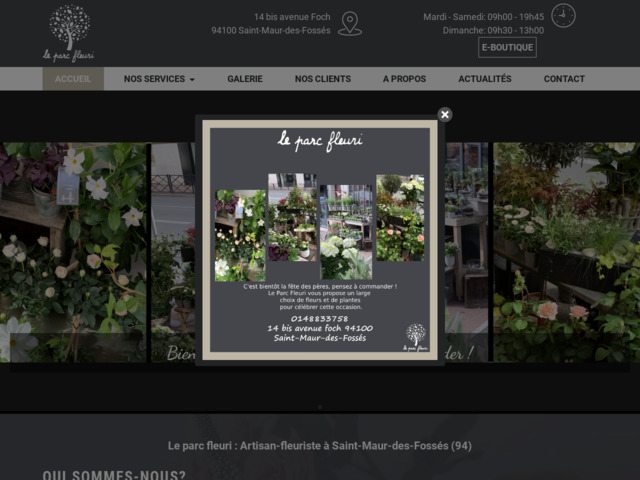
Task: Click the background slider image with white flowers on left
Action: pyautogui.click(x=73, y=252)
